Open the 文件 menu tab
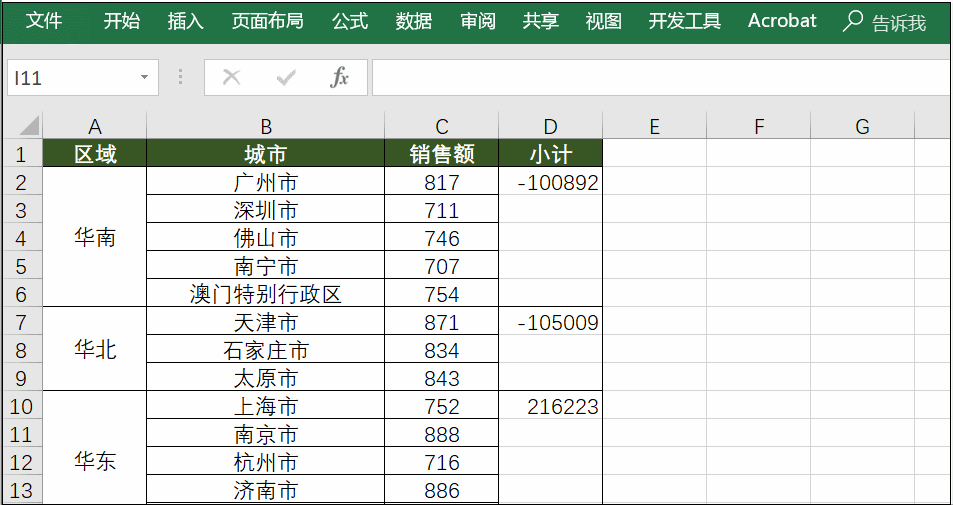953x505 pixels. [44, 22]
